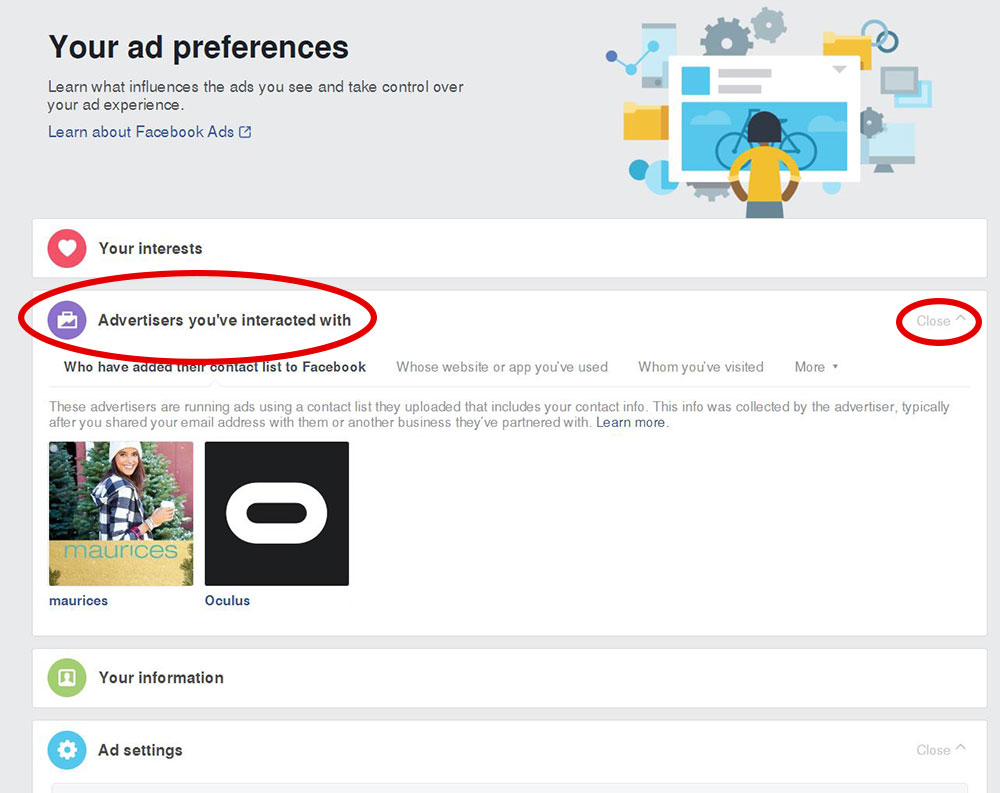This screenshot has width=1000, height=793.
Task: Switch to the Whom you've visited tab
Action: (x=701, y=367)
